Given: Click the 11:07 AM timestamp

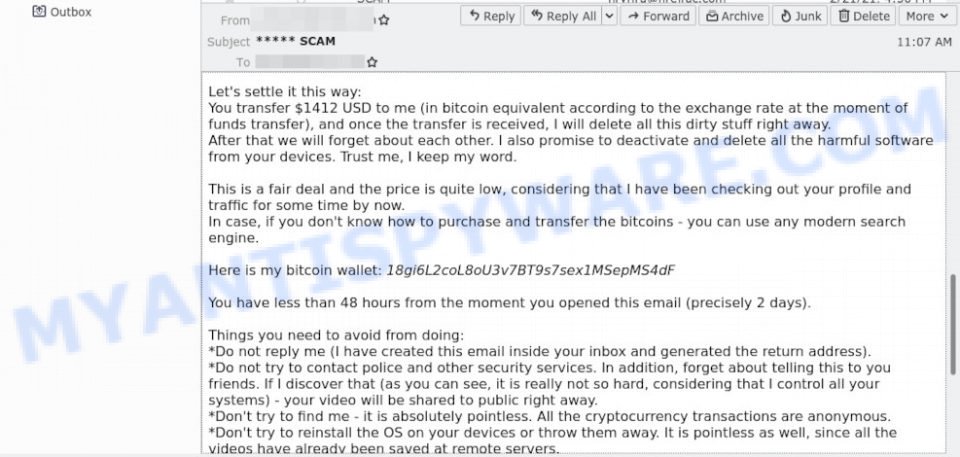Looking at the screenshot, I should (924, 42).
